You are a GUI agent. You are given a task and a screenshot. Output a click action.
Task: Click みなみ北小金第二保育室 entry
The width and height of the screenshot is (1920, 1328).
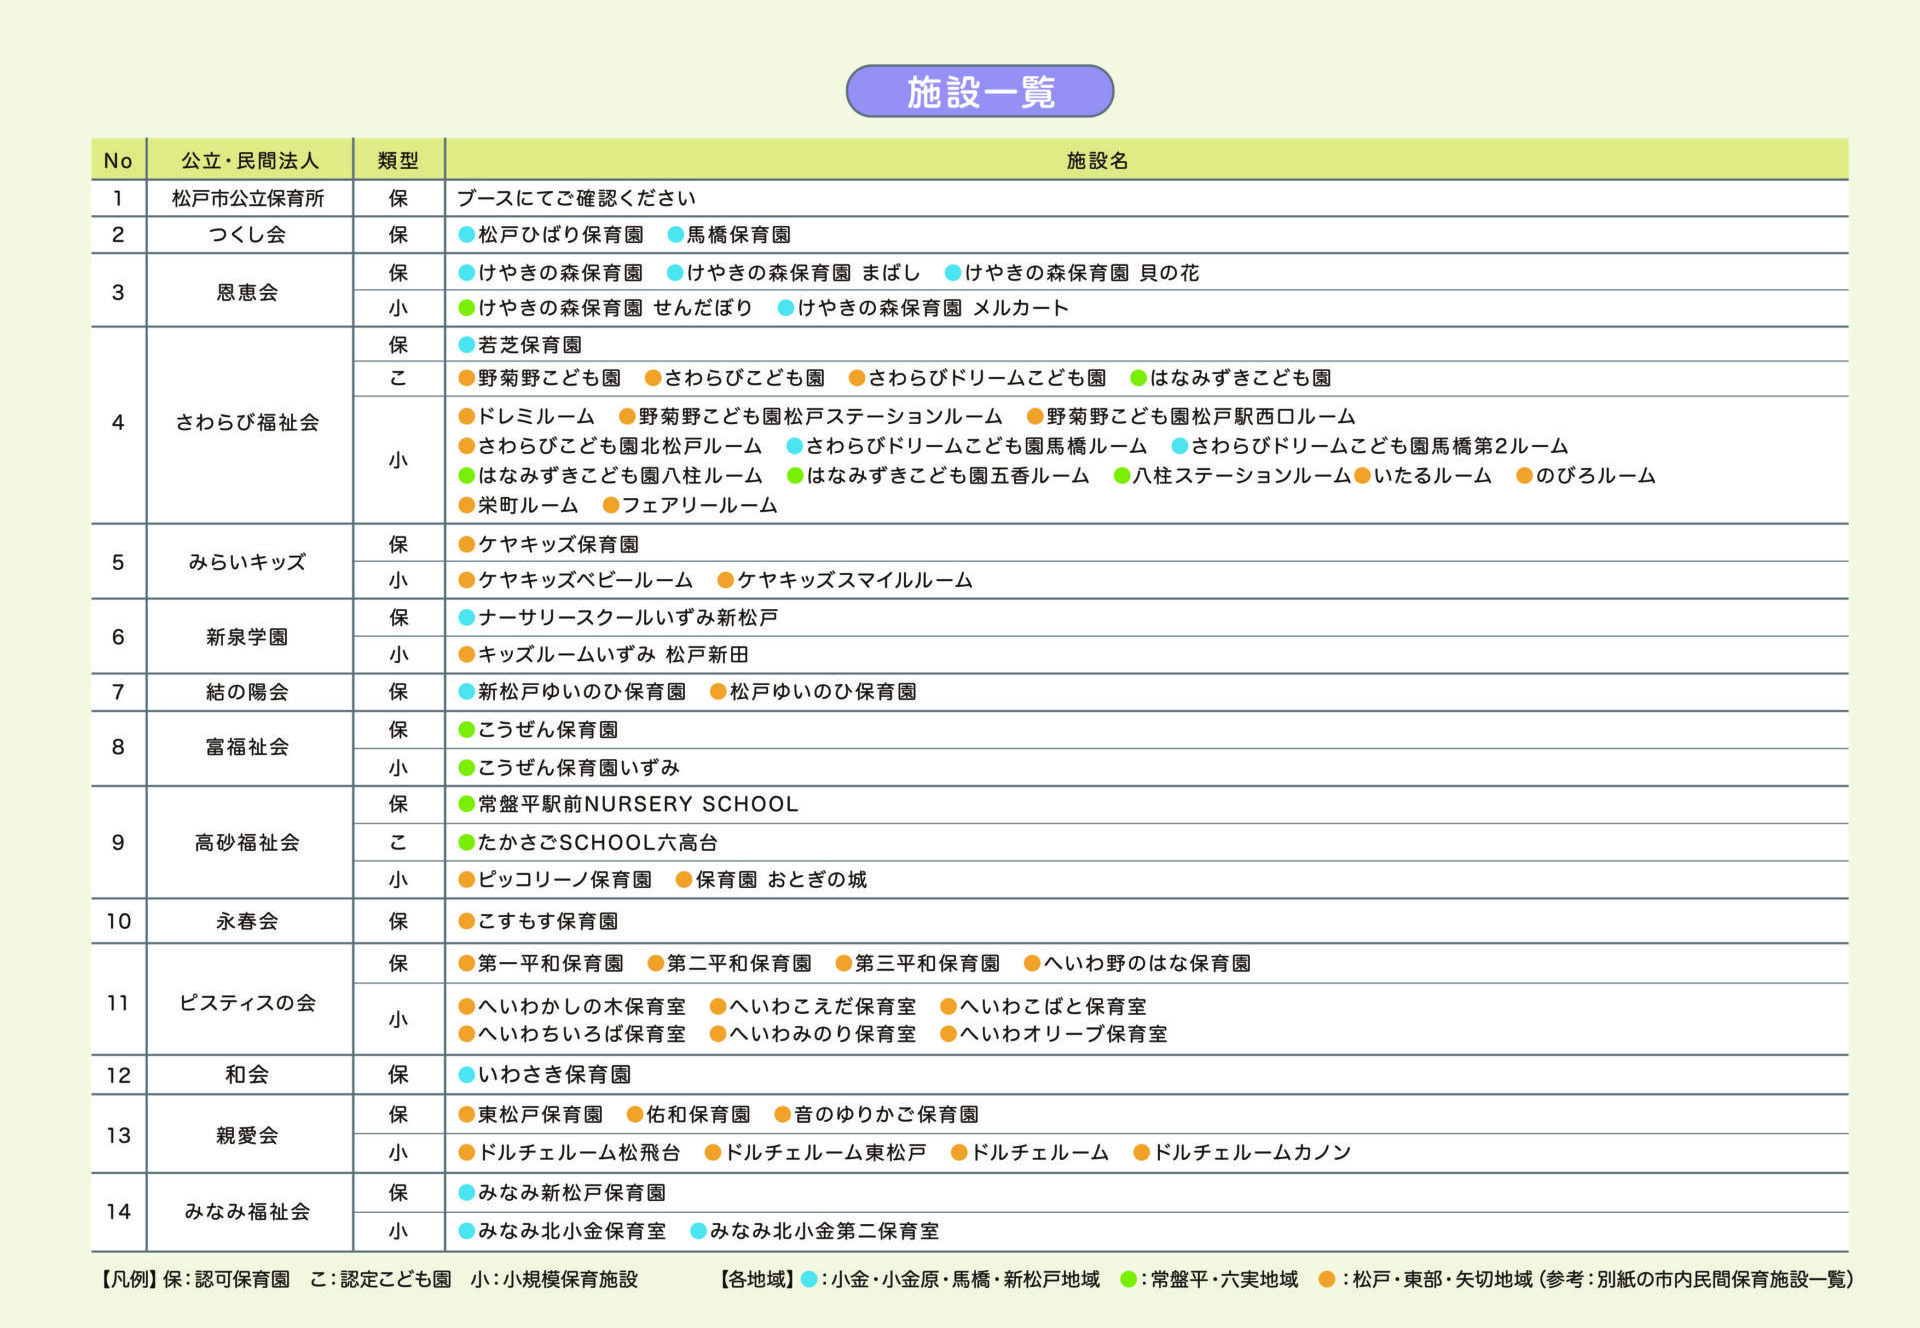click(x=824, y=1231)
